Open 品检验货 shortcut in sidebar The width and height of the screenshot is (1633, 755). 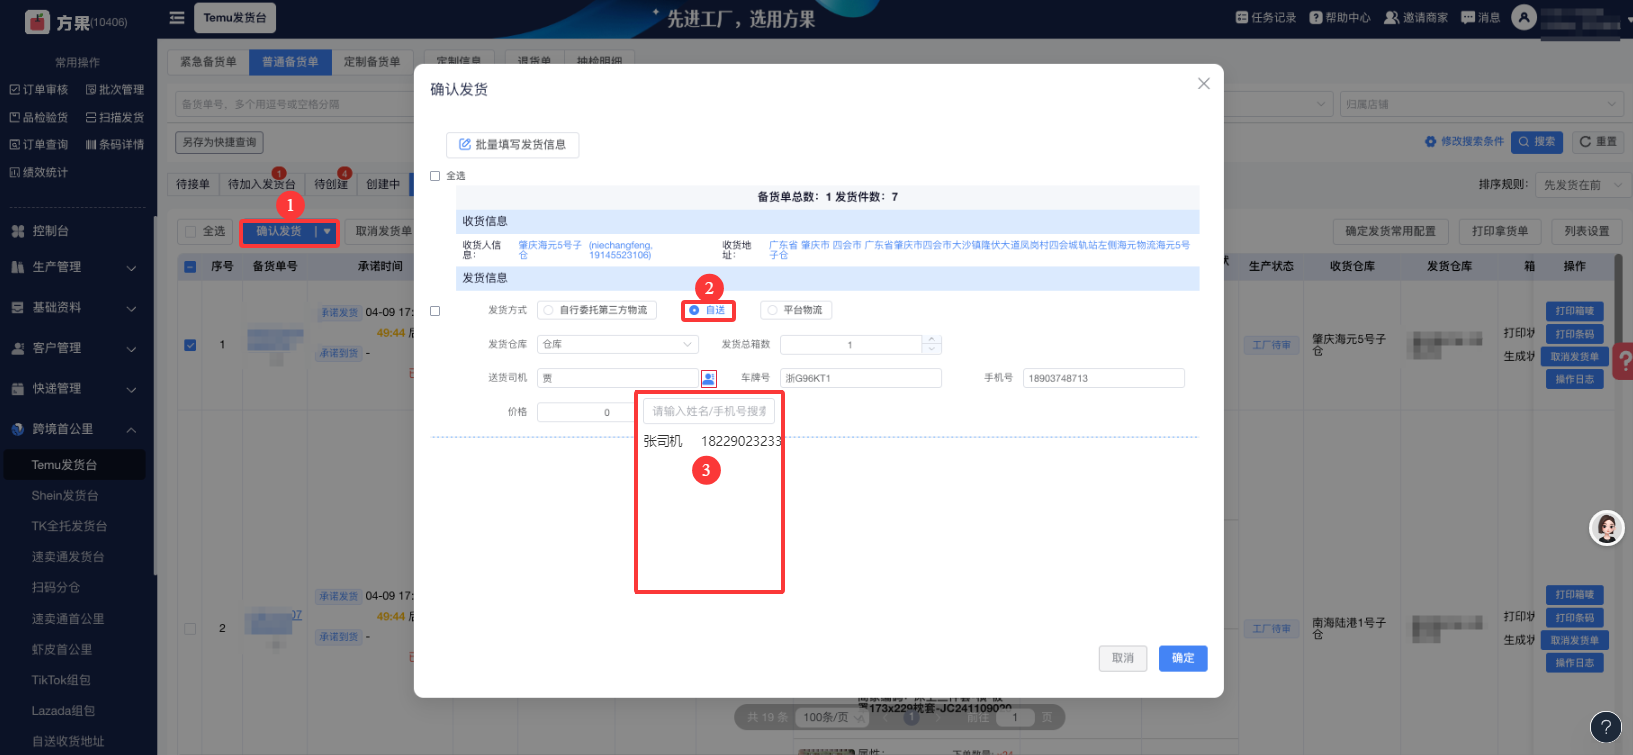coord(39,118)
